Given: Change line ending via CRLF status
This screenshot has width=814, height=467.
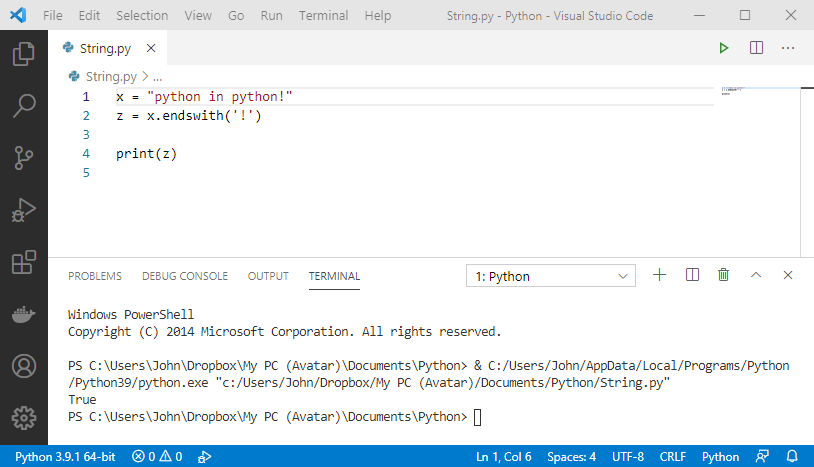Looking at the screenshot, I should click(x=673, y=457).
